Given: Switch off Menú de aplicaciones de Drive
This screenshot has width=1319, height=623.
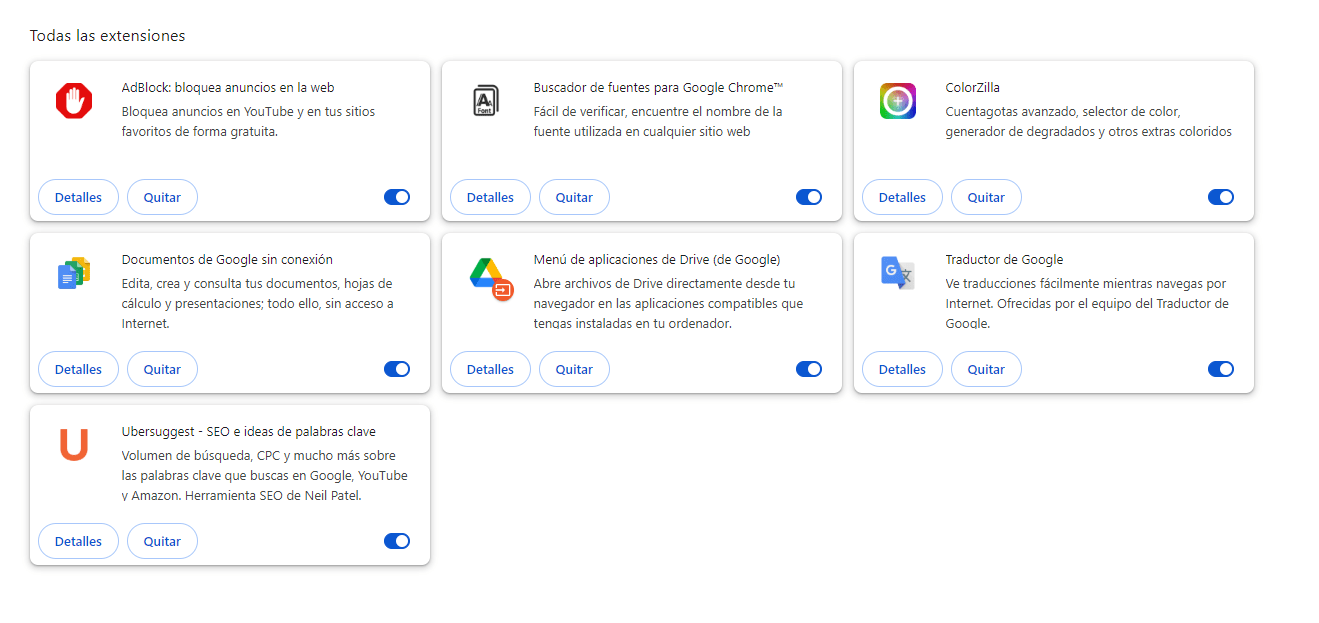Looking at the screenshot, I should 809,369.
